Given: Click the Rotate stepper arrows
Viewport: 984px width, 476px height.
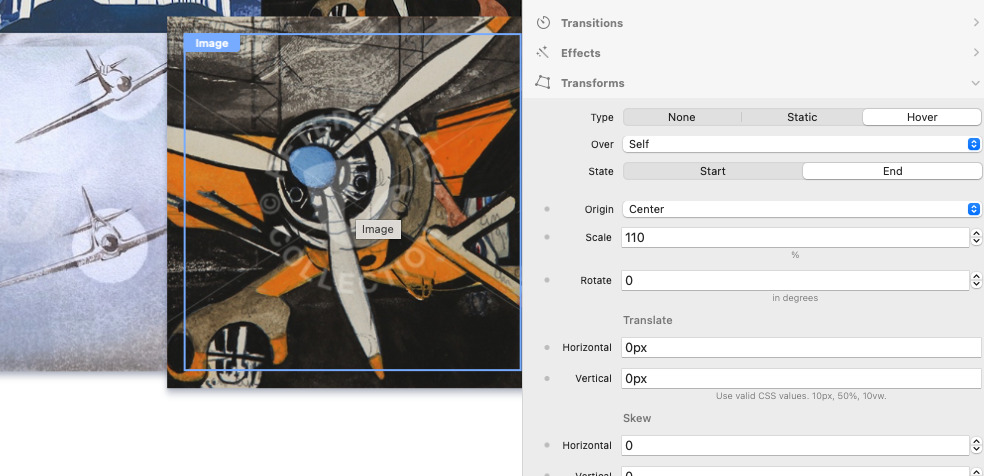Looking at the screenshot, I should pos(976,280).
